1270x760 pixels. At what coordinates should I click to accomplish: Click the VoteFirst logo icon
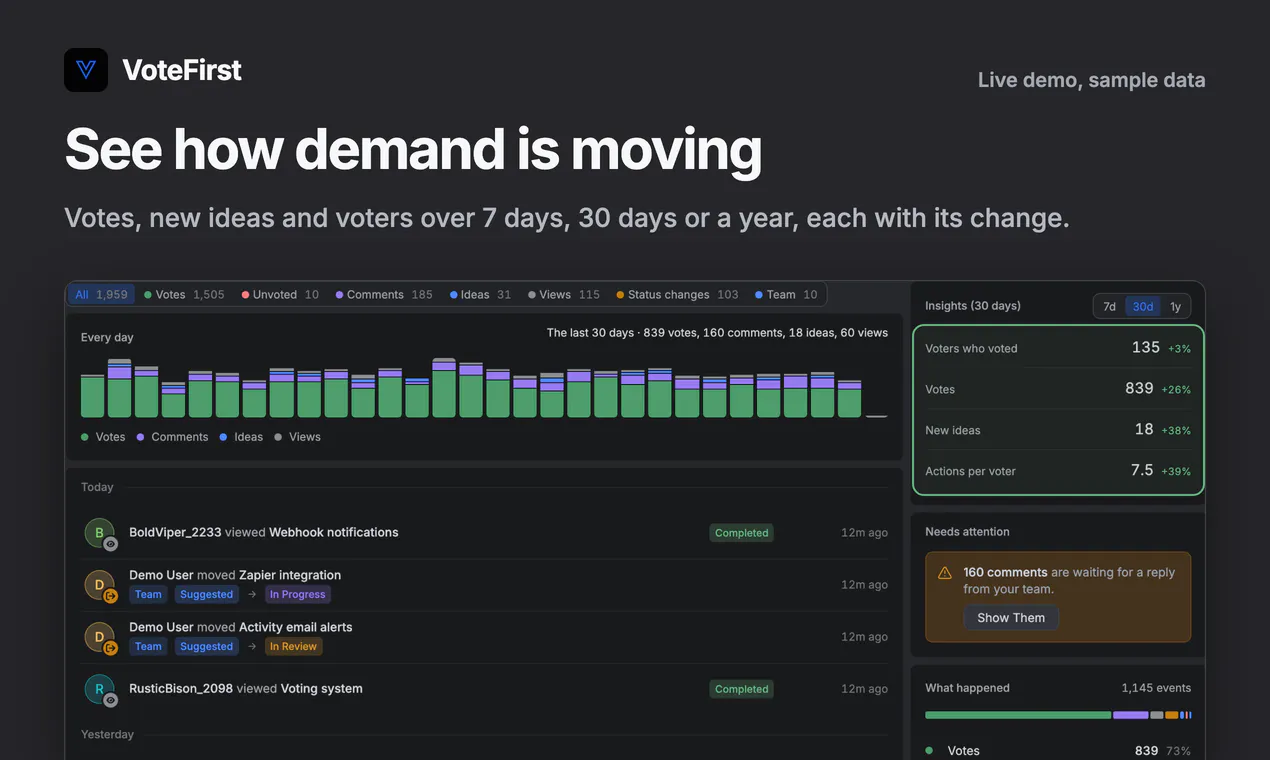click(x=86, y=70)
